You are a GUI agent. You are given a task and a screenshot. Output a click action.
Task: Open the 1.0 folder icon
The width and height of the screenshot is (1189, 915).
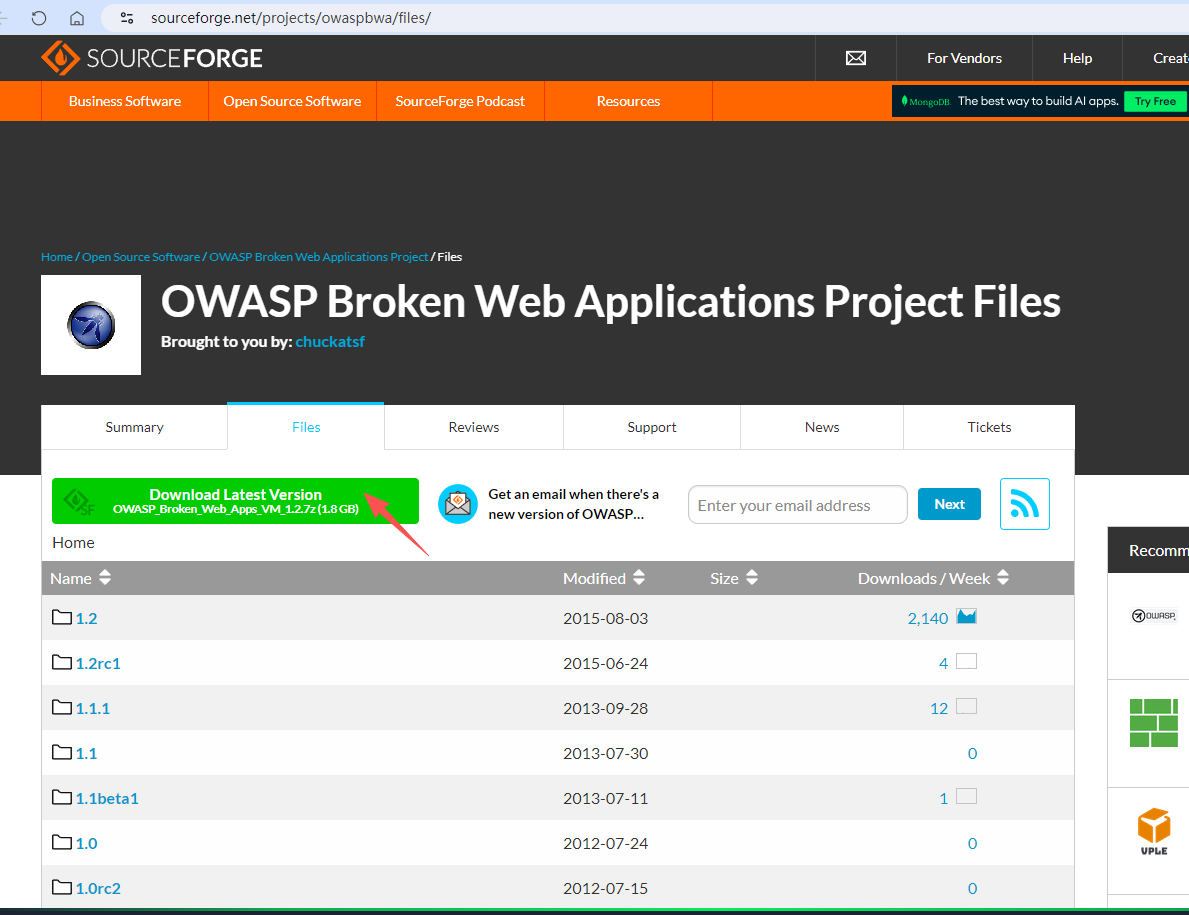tap(62, 842)
